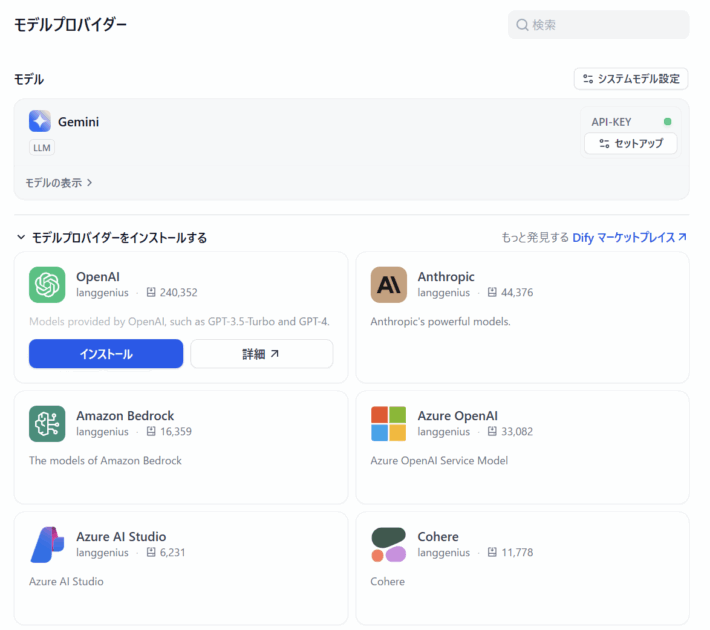The image size is (710, 630).
Task: Click langgenius author under Anthropic
Action: point(443,293)
